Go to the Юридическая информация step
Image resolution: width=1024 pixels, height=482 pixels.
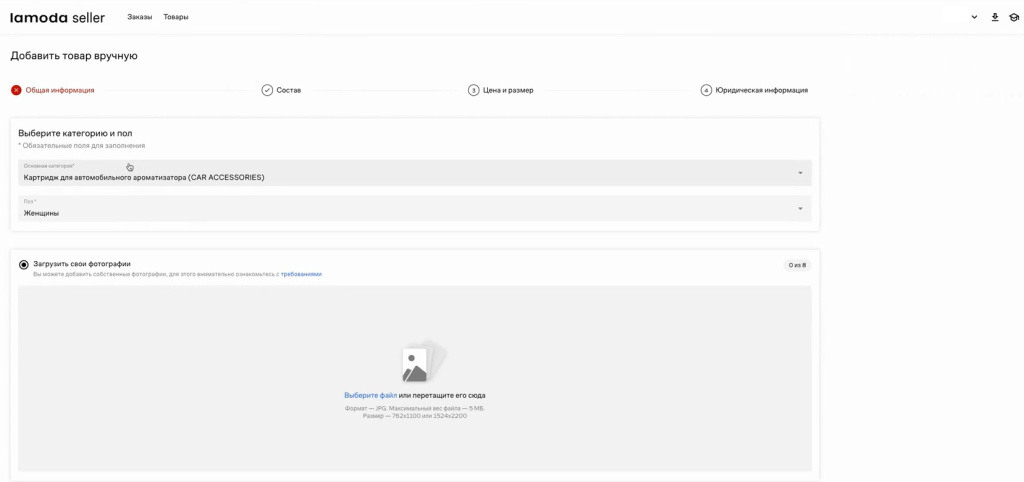pyautogui.click(x=761, y=90)
